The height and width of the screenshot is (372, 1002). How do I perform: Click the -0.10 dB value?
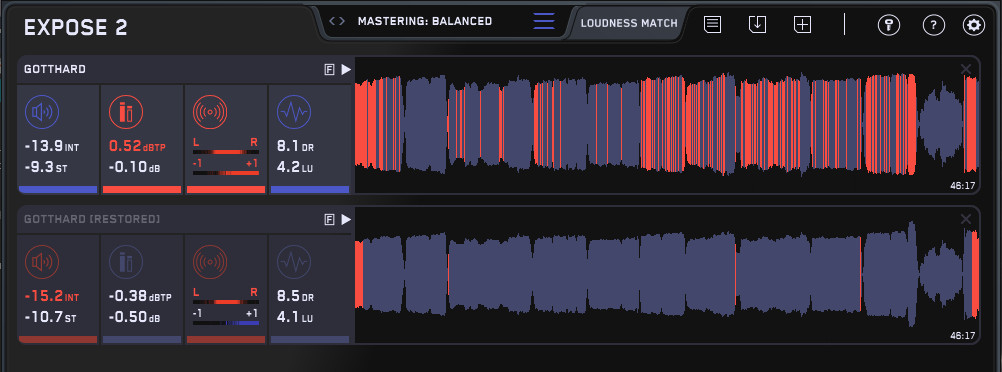(x=134, y=168)
